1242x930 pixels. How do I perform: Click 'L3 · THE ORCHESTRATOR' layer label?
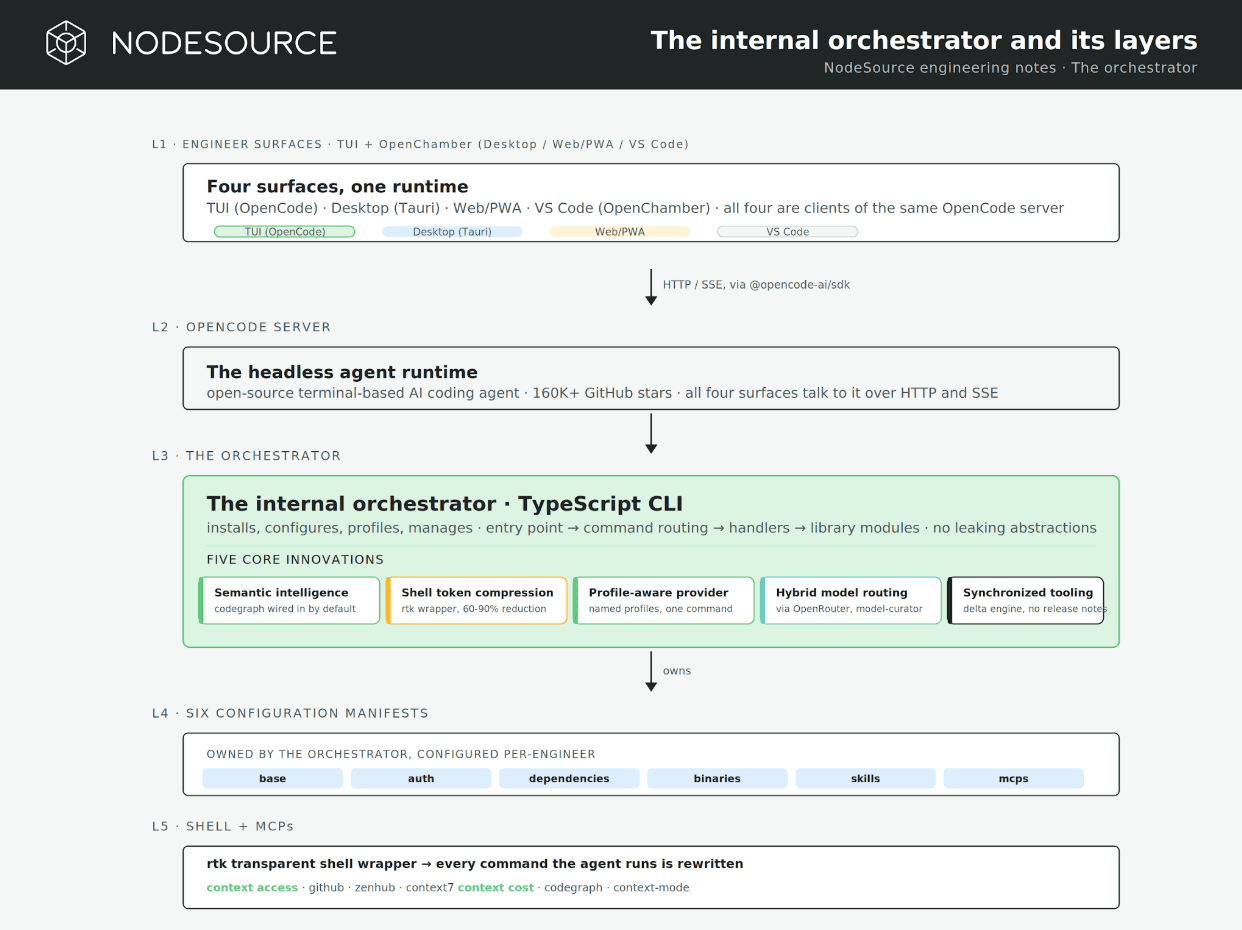[x=246, y=455]
